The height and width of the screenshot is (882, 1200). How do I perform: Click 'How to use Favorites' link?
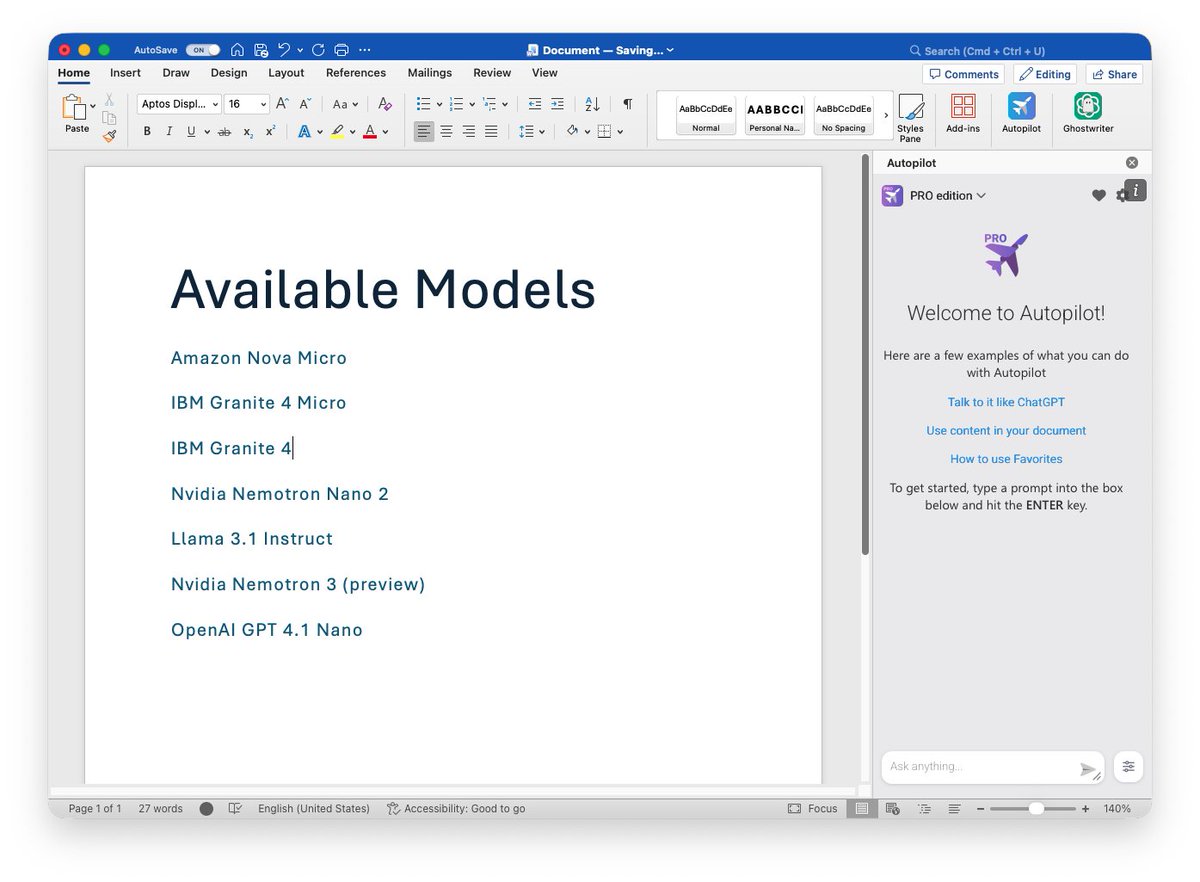click(1006, 459)
